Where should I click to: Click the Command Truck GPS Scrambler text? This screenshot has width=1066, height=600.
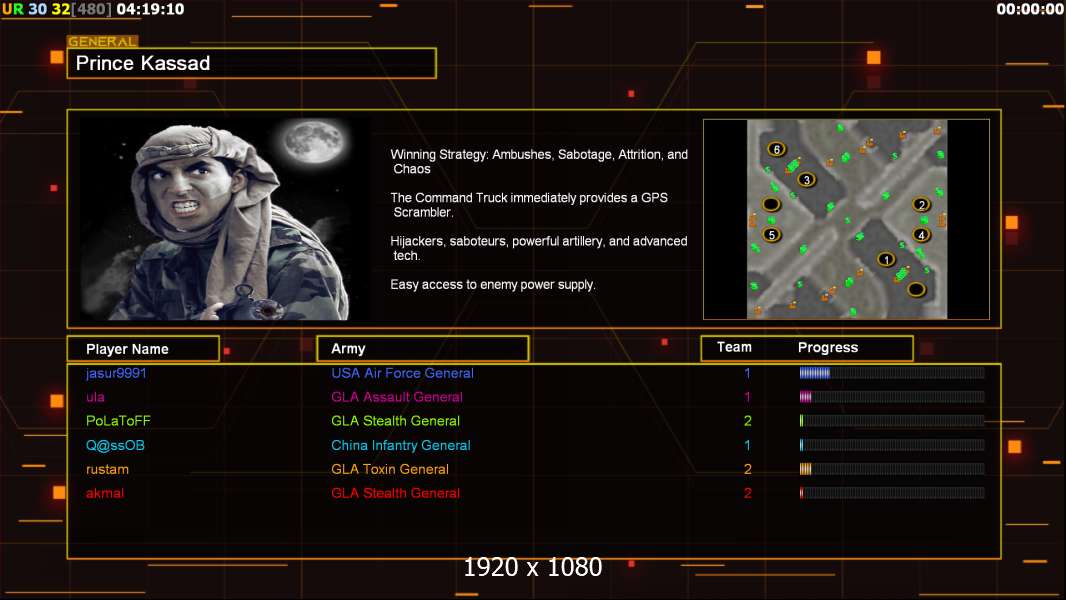pyautogui.click(x=529, y=205)
